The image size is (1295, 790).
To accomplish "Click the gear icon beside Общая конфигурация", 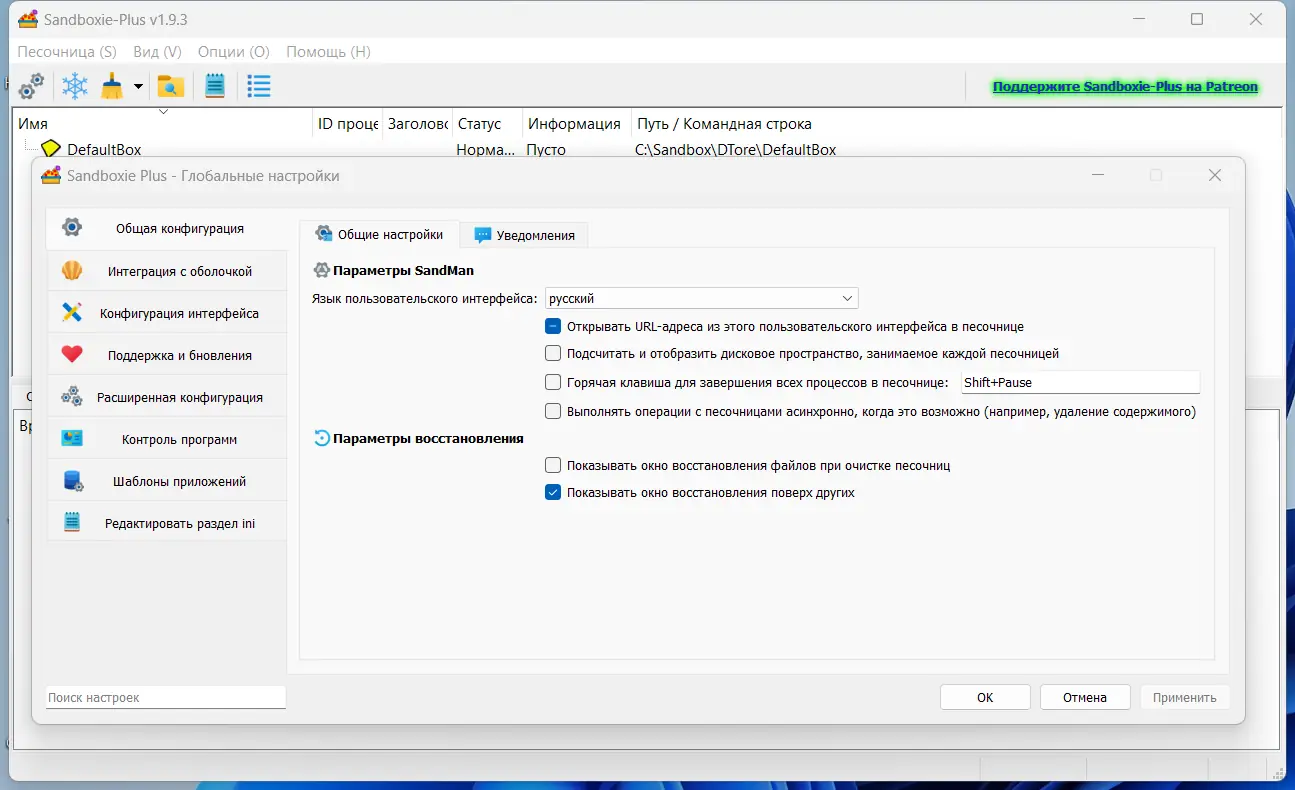I will click(x=72, y=228).
